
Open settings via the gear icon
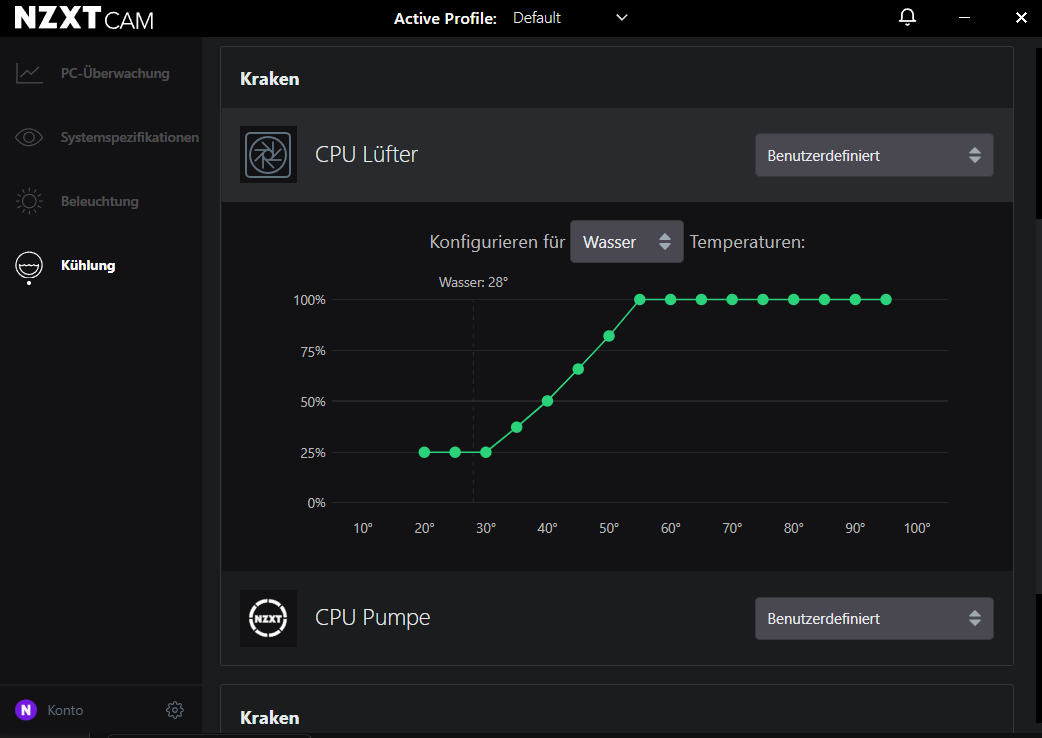tap(175, 710)
